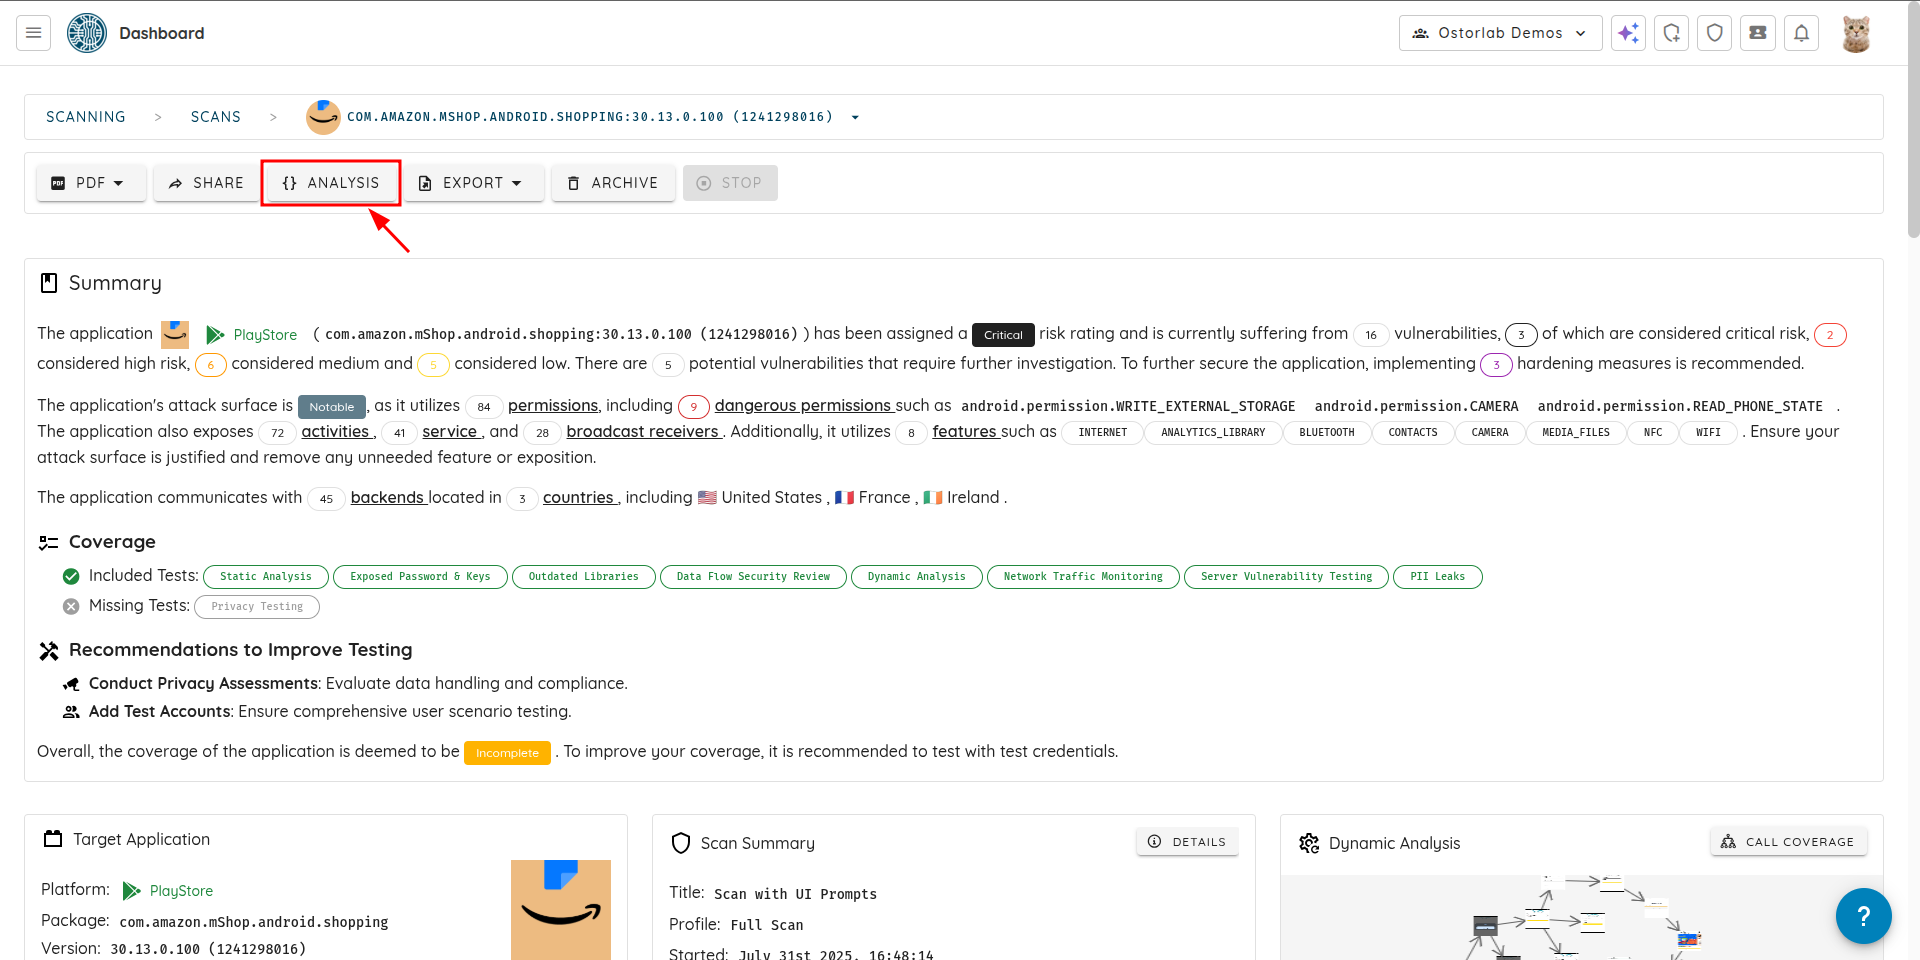The image size is (1920, 960).
Task: Select the Exposed Password & Keys chip
Action: click(x=420, y=577)
